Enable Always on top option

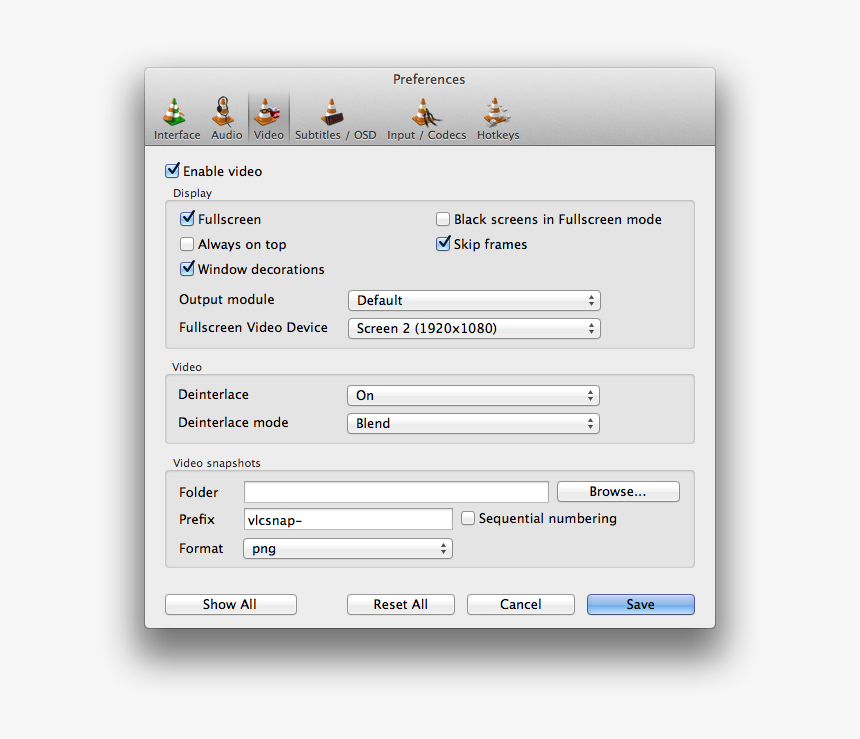point(187,244)
